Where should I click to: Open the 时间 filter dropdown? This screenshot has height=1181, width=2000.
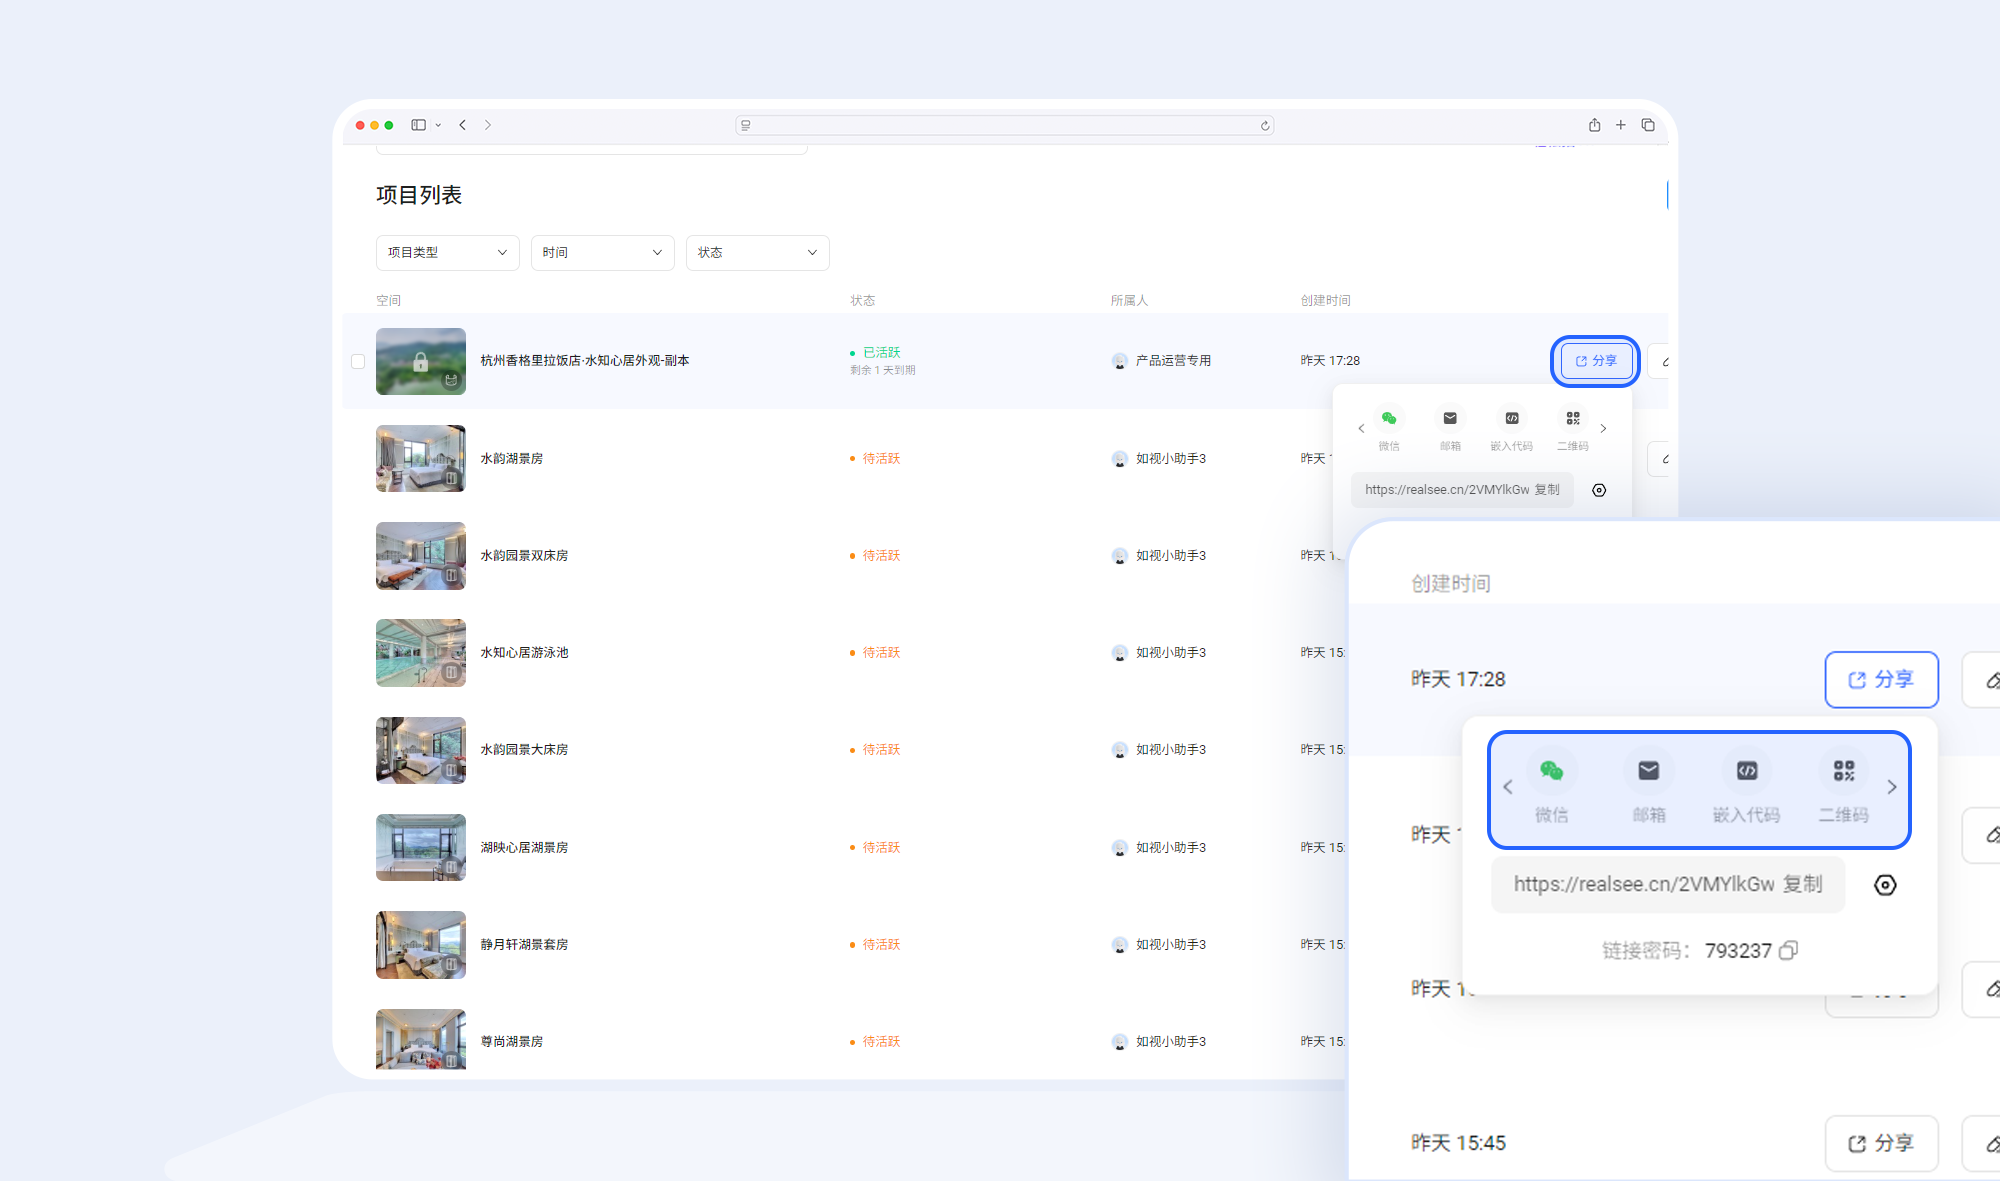coord(602,252)
